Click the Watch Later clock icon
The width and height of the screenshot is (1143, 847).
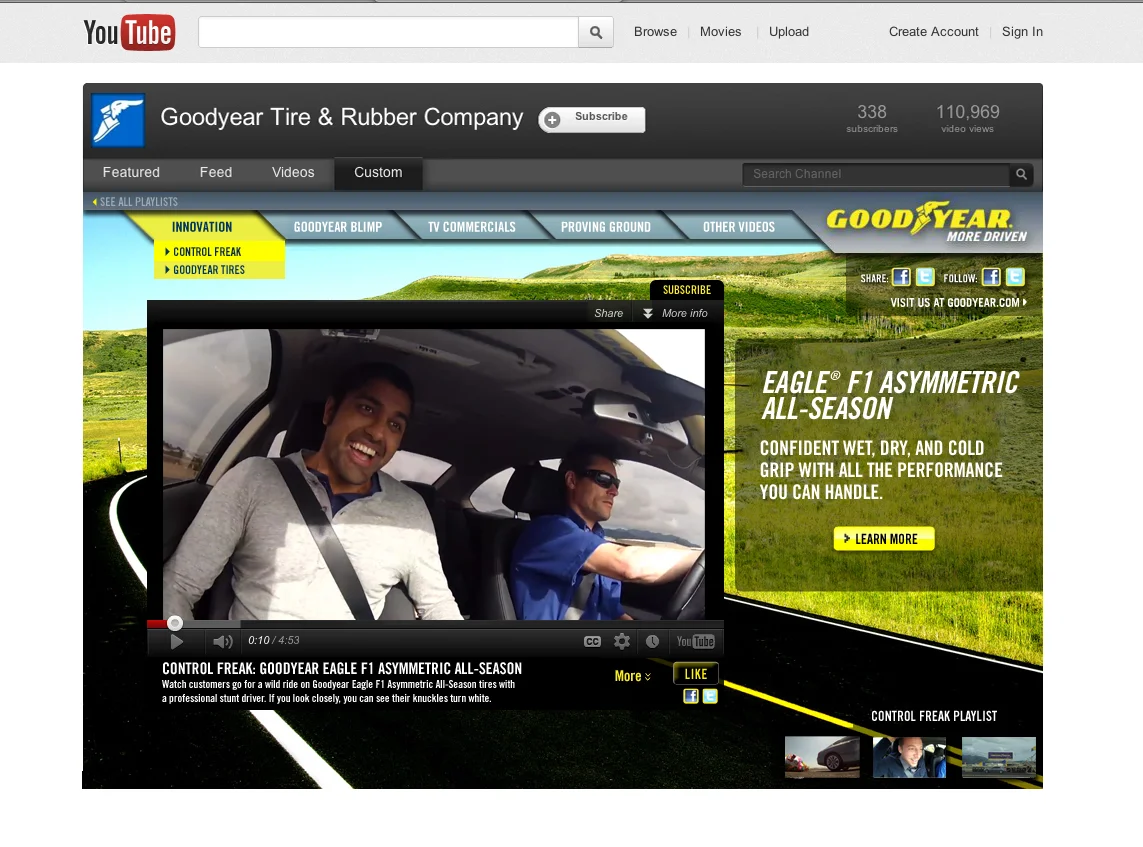(652, 641)
